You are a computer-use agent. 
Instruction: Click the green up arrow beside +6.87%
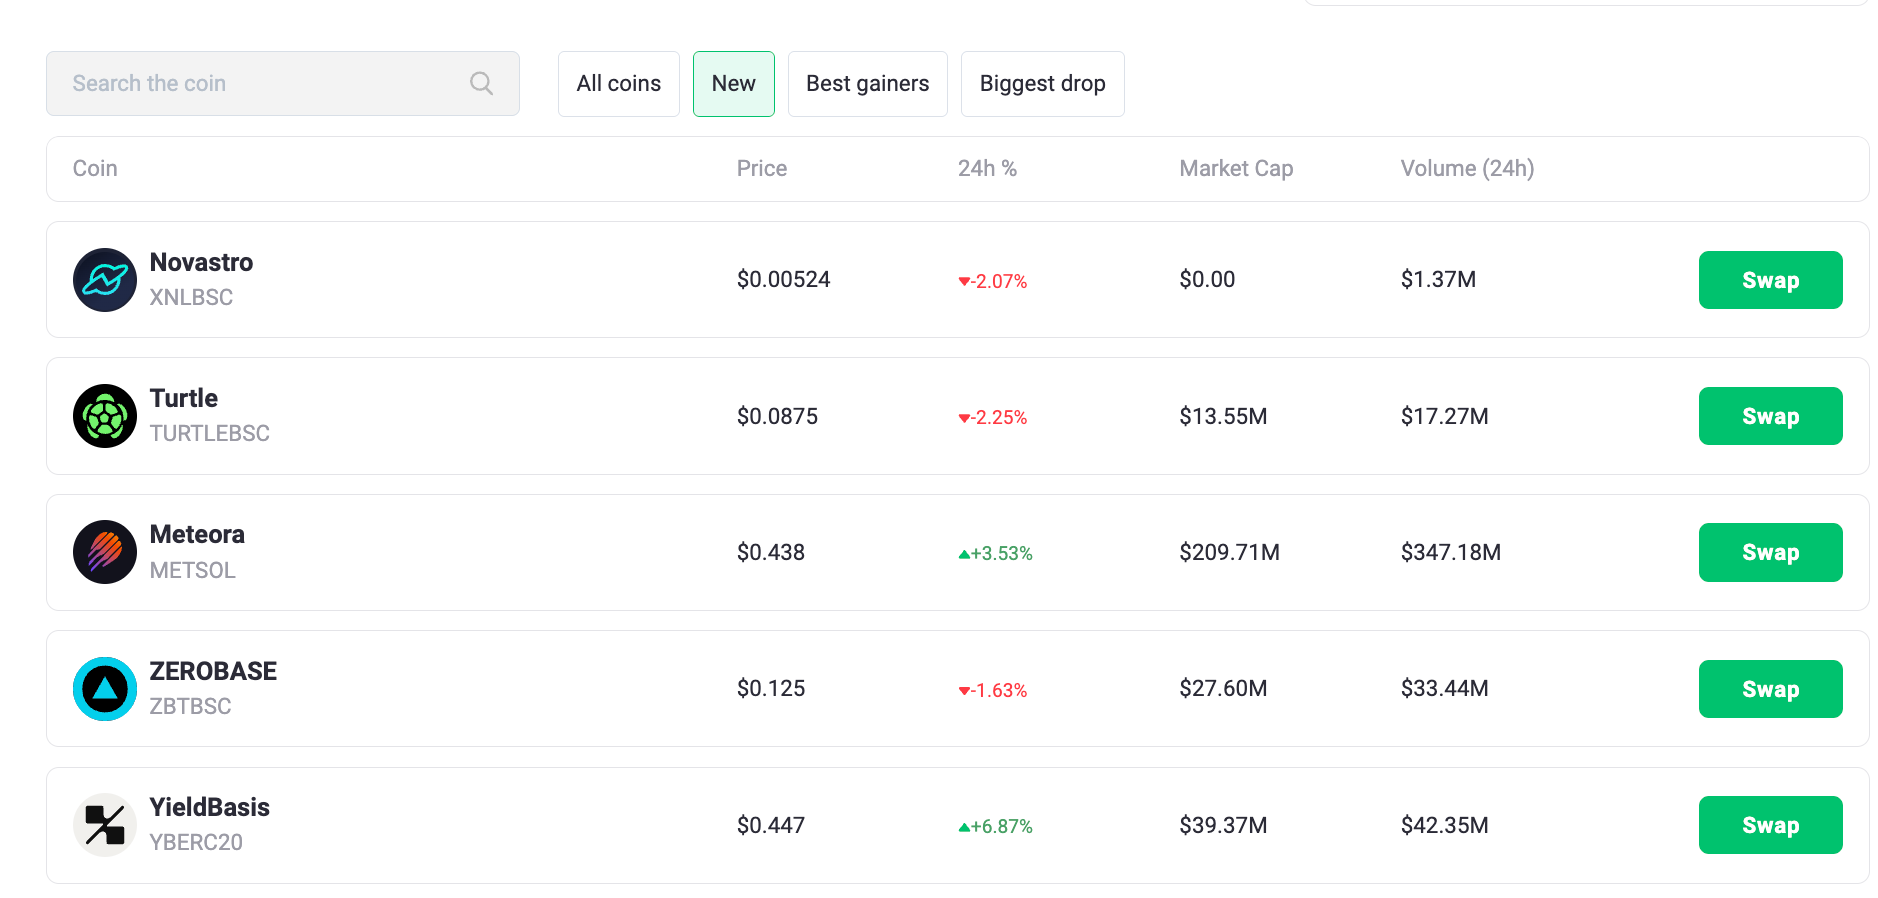click(966, 826)
